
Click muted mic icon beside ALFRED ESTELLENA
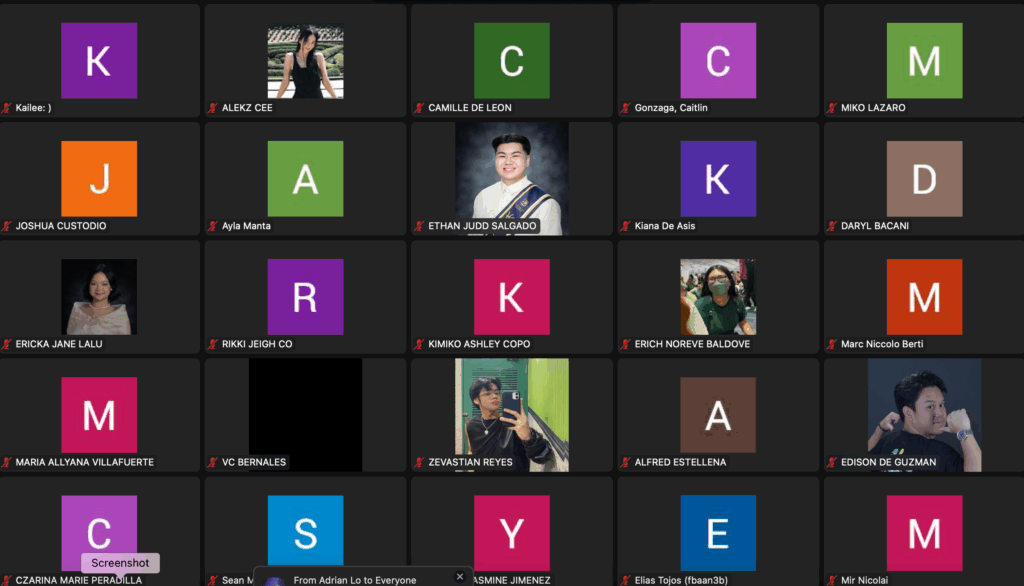(x=625, y=463)
